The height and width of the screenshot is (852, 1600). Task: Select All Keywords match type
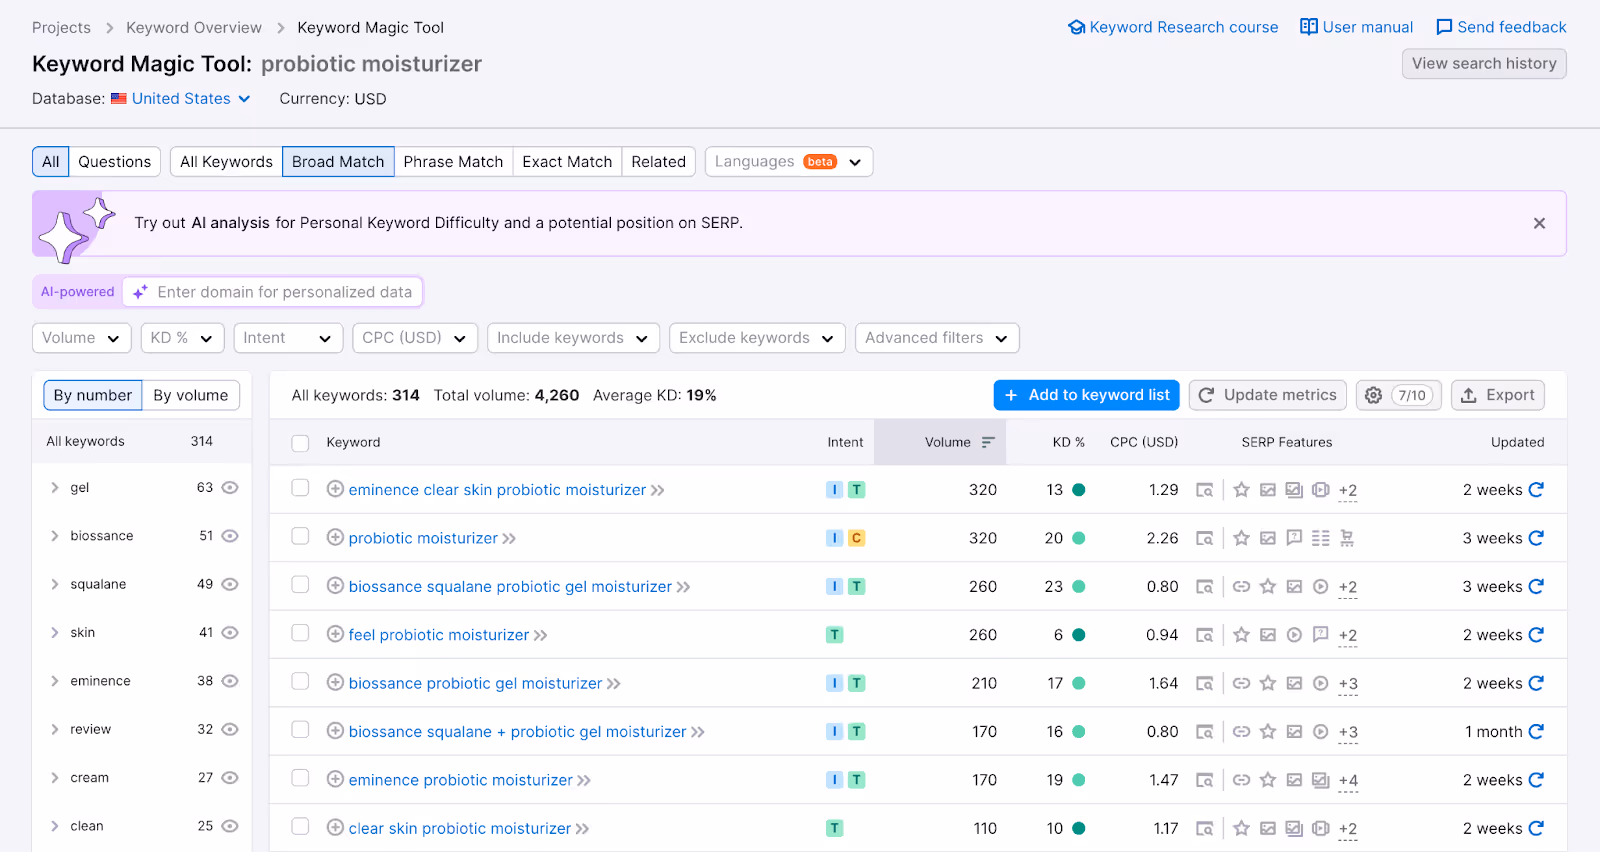click(x=227, y=162)
